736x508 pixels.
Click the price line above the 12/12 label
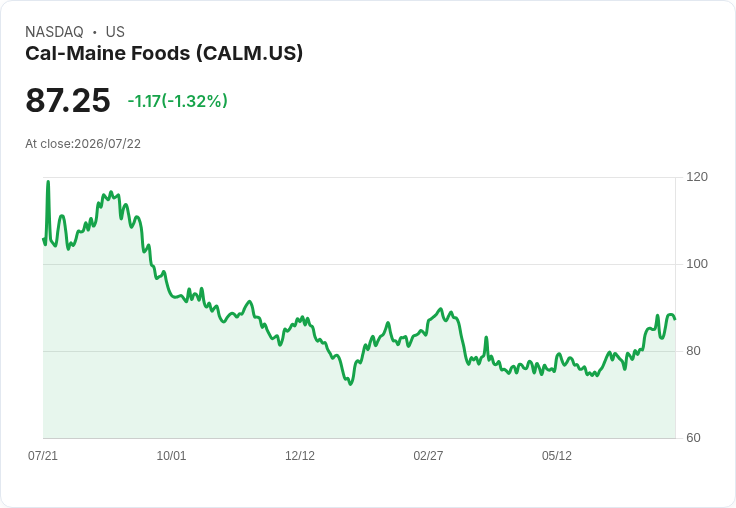(x=299, y=319)
